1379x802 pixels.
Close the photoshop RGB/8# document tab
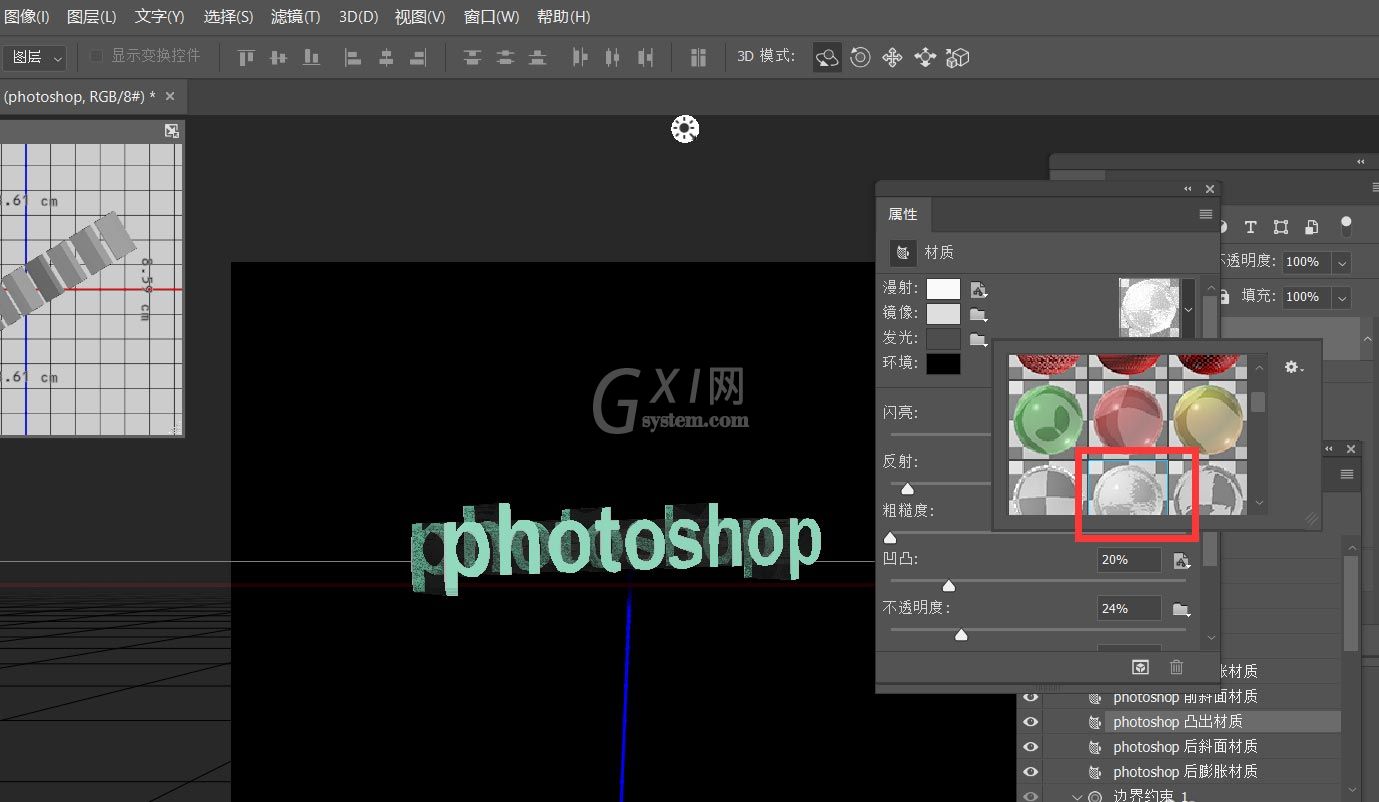click(170, 96)
